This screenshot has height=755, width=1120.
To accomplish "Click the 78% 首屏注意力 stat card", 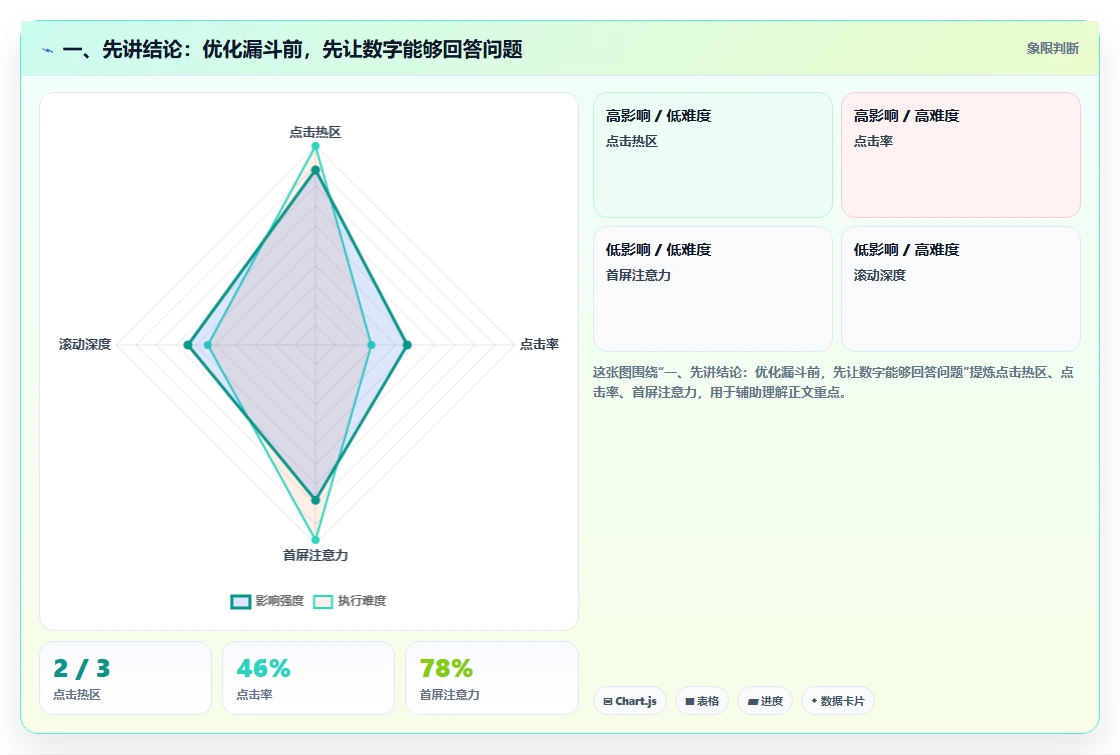I will click(x=491, y=678).
